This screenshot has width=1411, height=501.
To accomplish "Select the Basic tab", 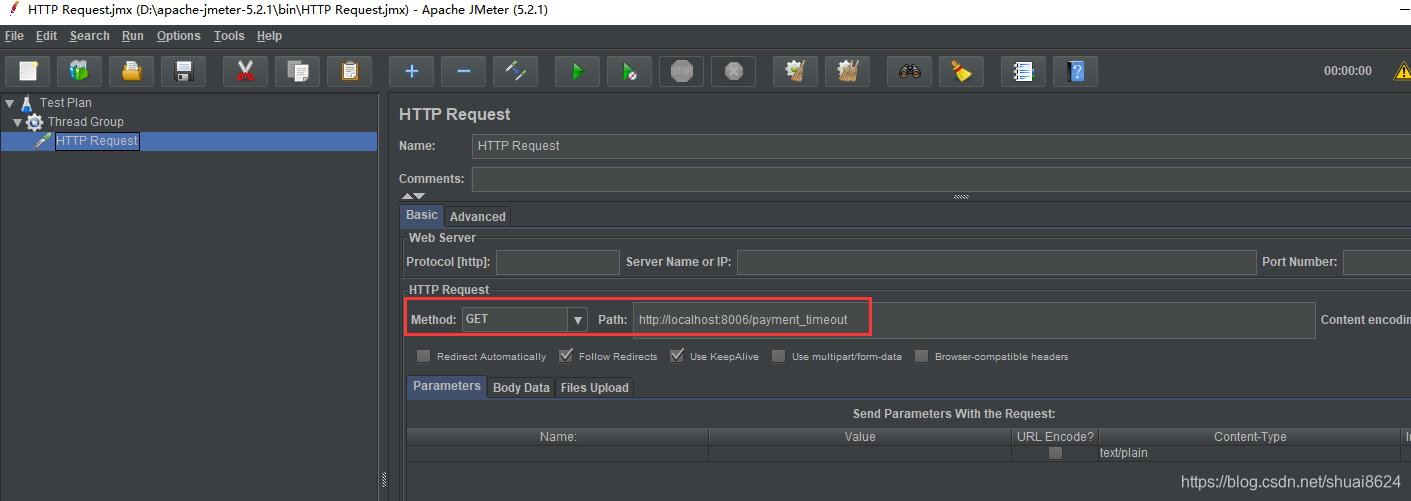I will tap(422, 215).
